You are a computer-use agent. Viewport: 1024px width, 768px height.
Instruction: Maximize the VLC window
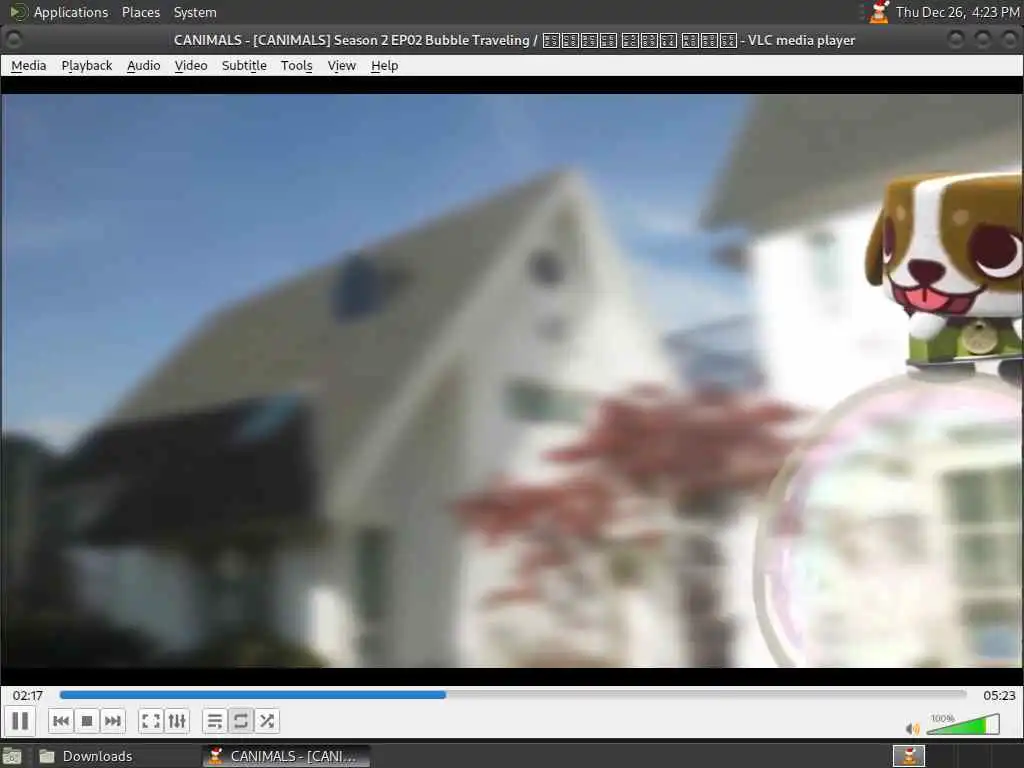pos(982,40)
